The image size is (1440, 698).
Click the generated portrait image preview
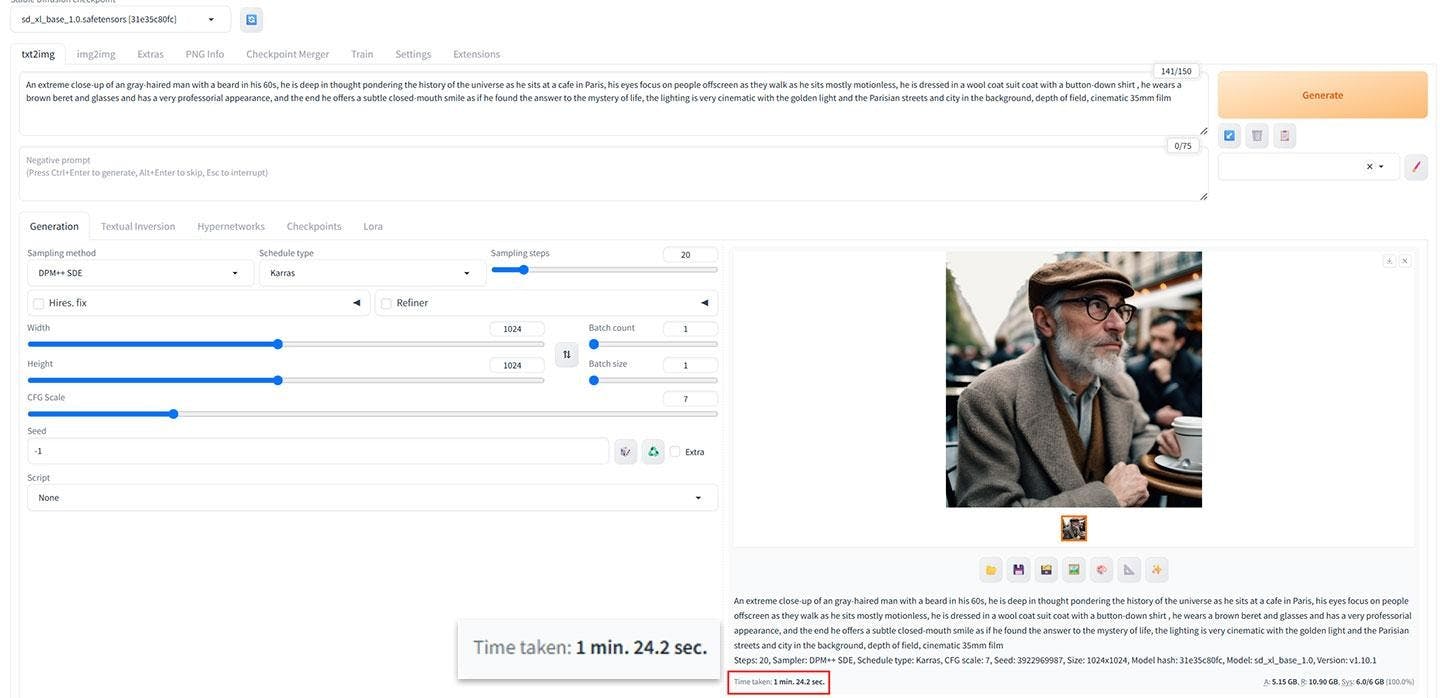pyautogui.click(x=1074, y=379)
